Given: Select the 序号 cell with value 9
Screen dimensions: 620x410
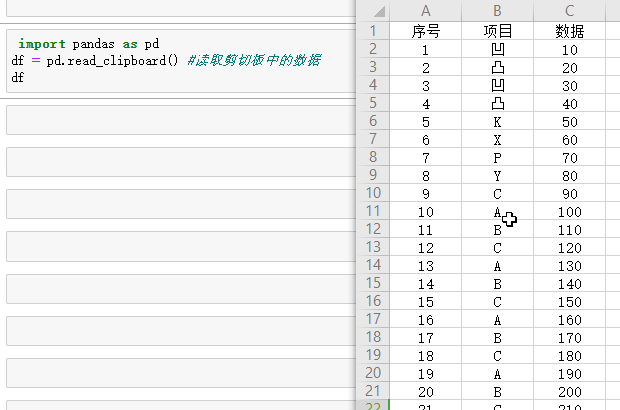Looking at the screenshot, I should (x=425, y=194).
